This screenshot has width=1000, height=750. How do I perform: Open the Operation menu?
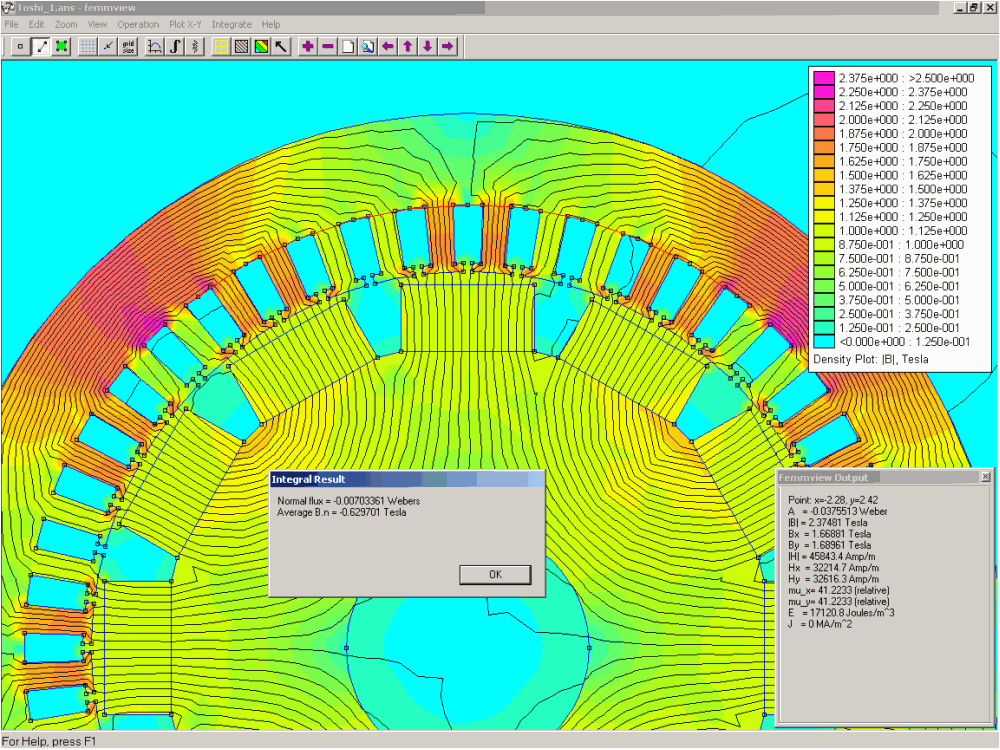click(138, 24)
